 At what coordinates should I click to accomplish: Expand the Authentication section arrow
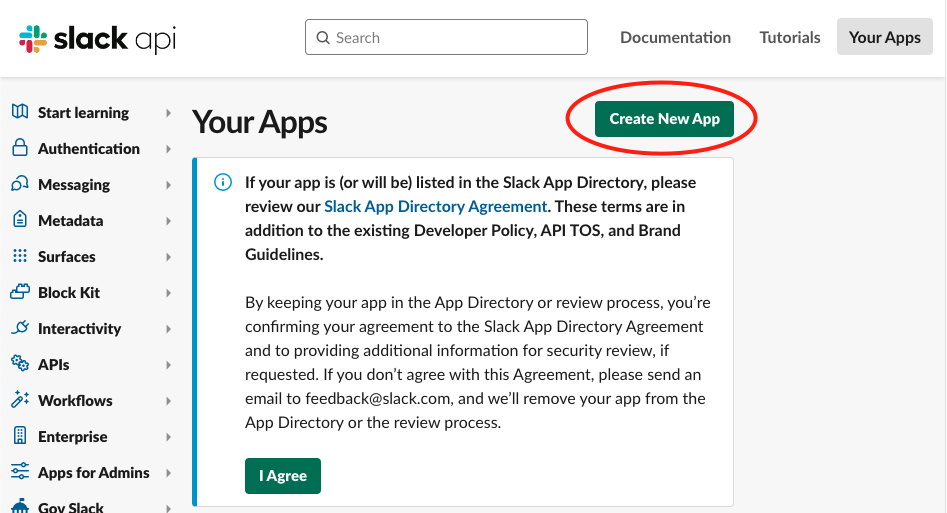point(169,149)
